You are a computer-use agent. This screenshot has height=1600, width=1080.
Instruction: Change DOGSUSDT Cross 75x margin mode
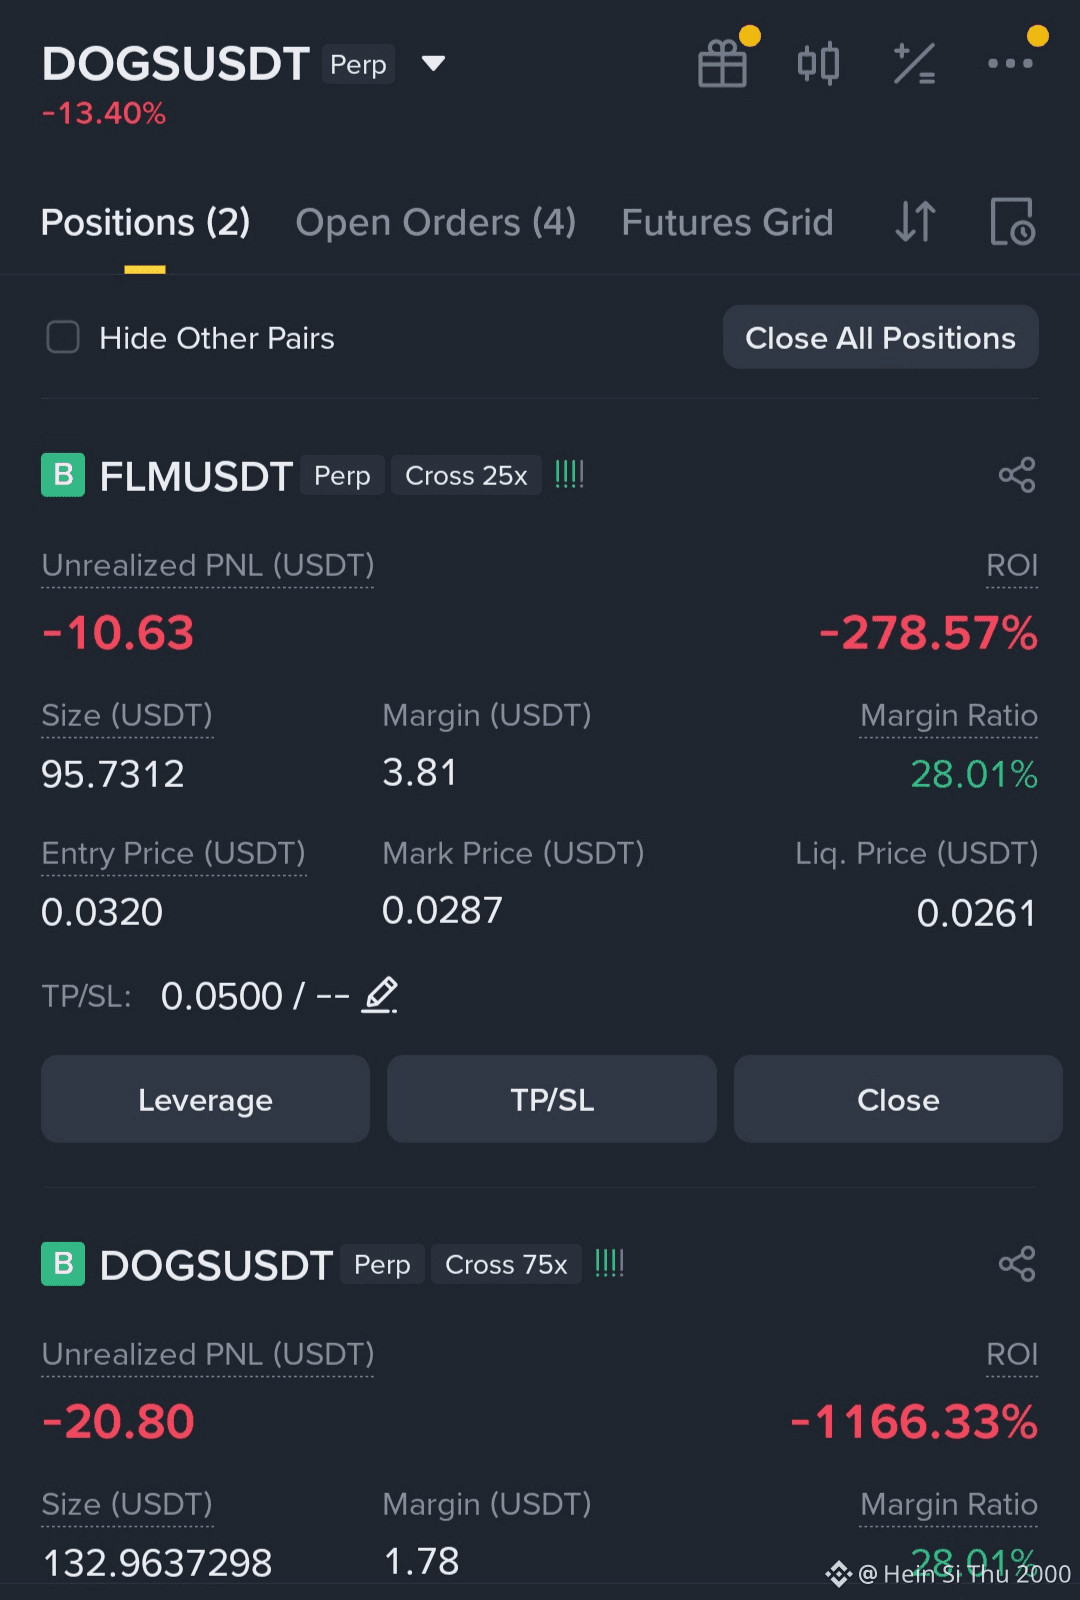coord(506,1264)
